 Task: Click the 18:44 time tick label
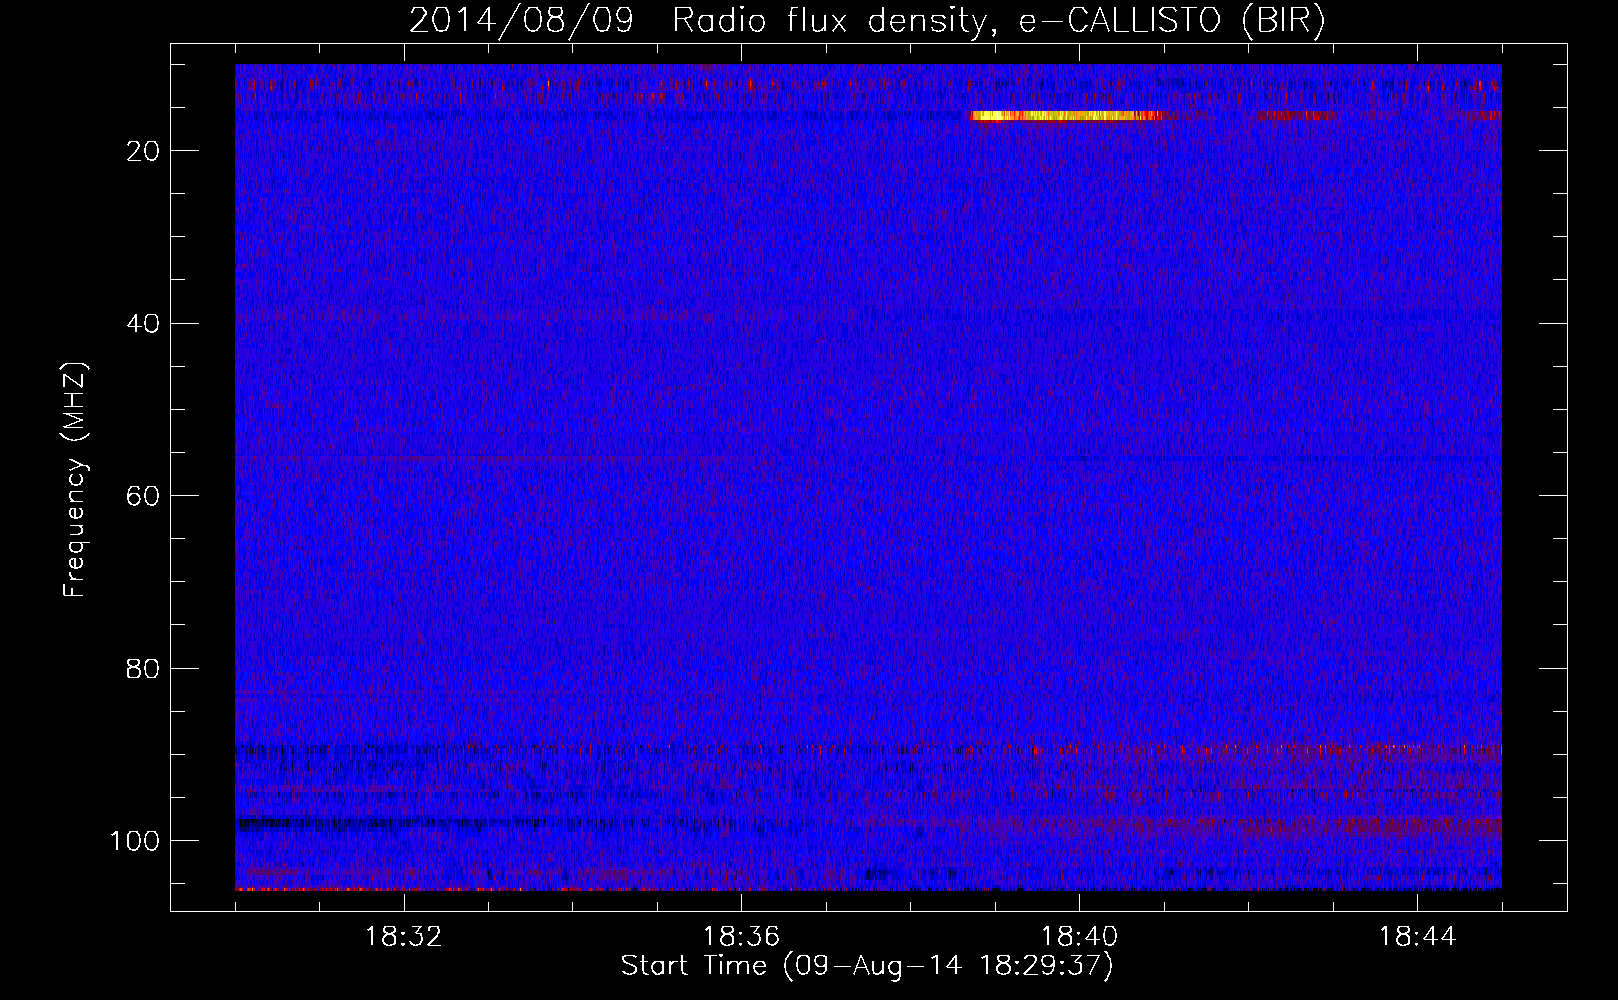coord(1417,937)
